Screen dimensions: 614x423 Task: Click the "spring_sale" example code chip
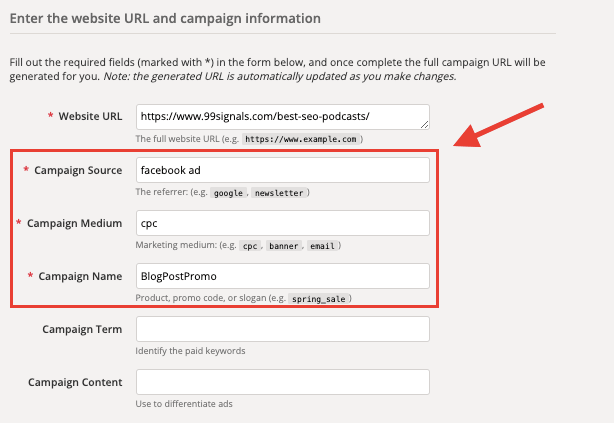[321, 298]
